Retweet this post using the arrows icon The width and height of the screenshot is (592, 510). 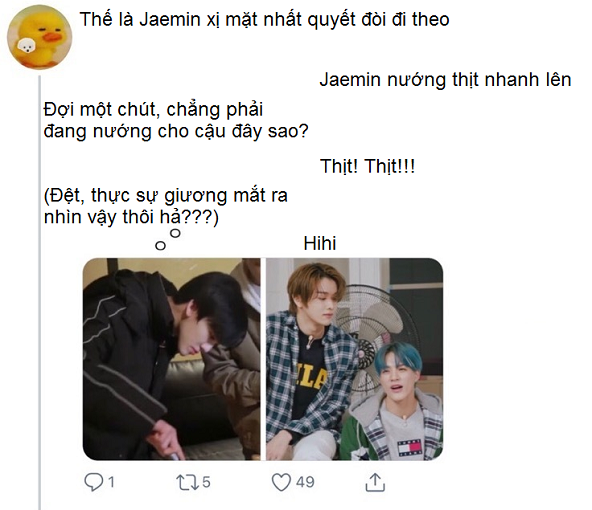pyautogui.click(x=188, y=482)
